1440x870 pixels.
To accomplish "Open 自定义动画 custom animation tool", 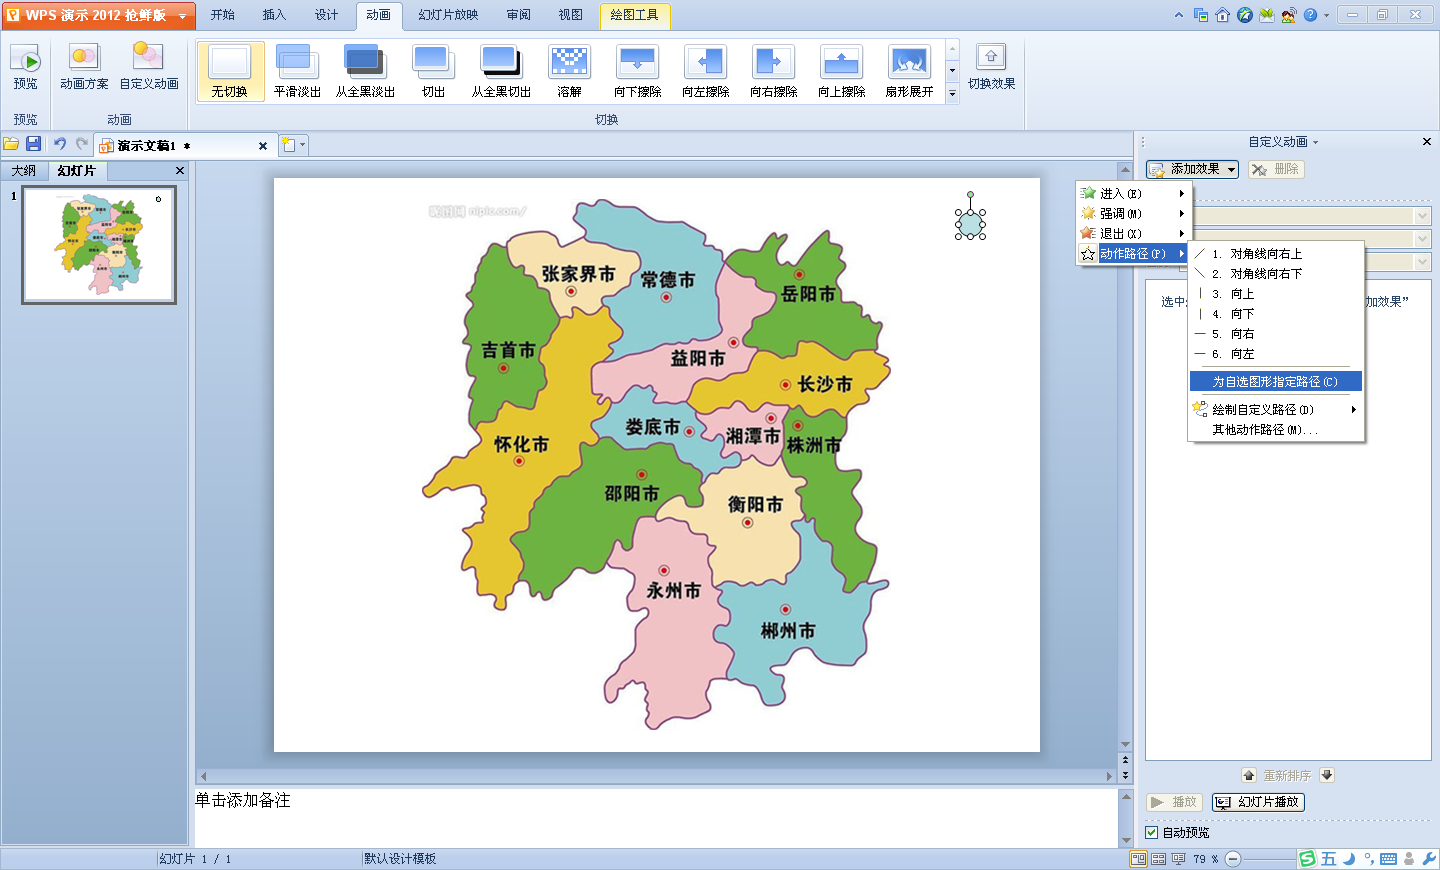I will [x=148, y=58].
